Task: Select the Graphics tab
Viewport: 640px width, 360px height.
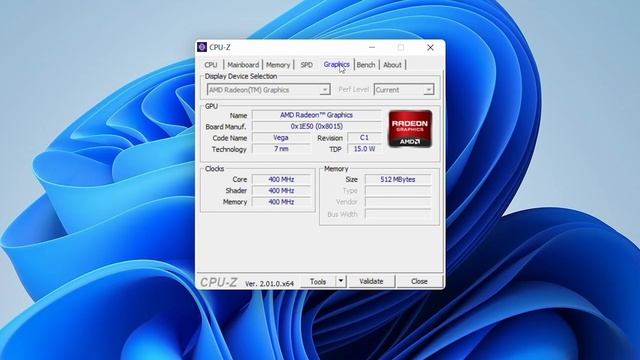Action: point(336,64)
